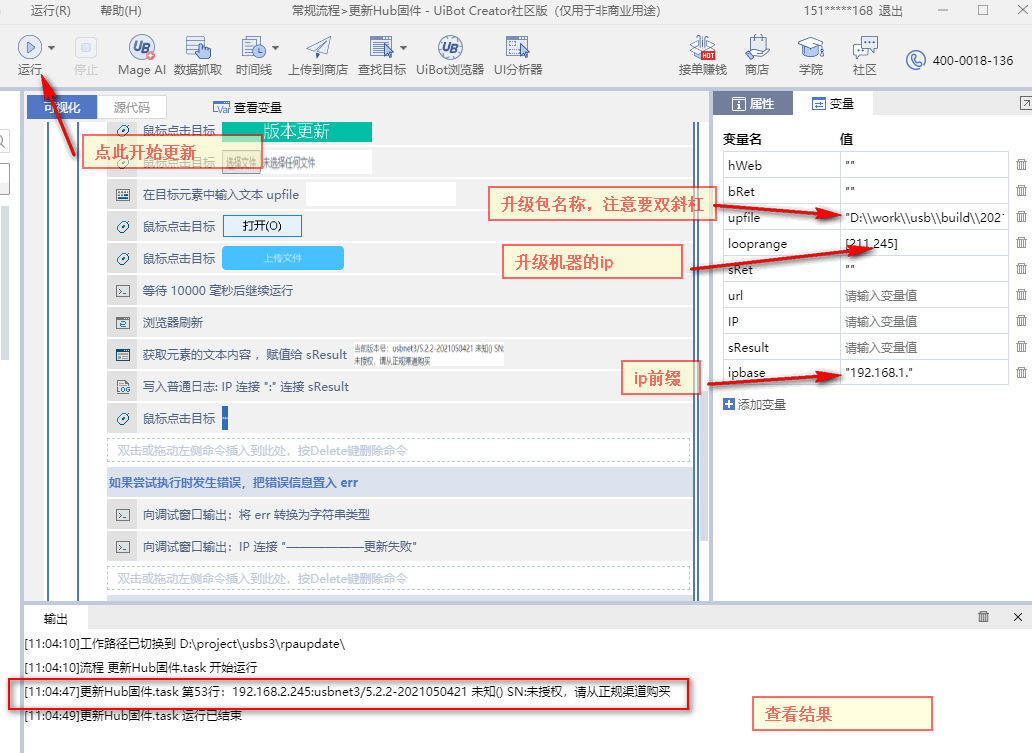Select the 查找目标 find target tool
The width and height of the screenshot is (1032, 753).
(x=382, y=55)
